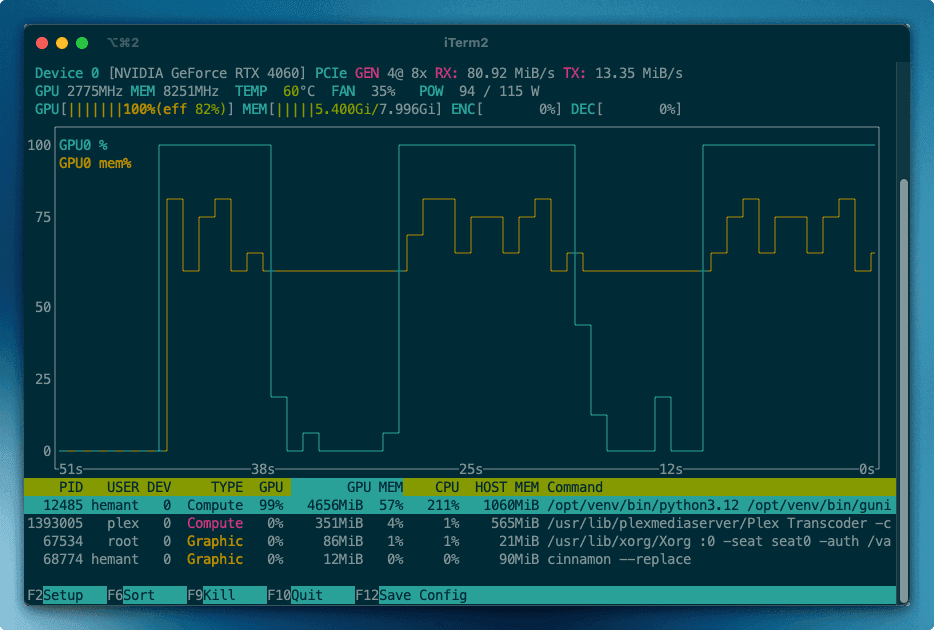Select the python3.12 process row 12485

click(460, 505)
